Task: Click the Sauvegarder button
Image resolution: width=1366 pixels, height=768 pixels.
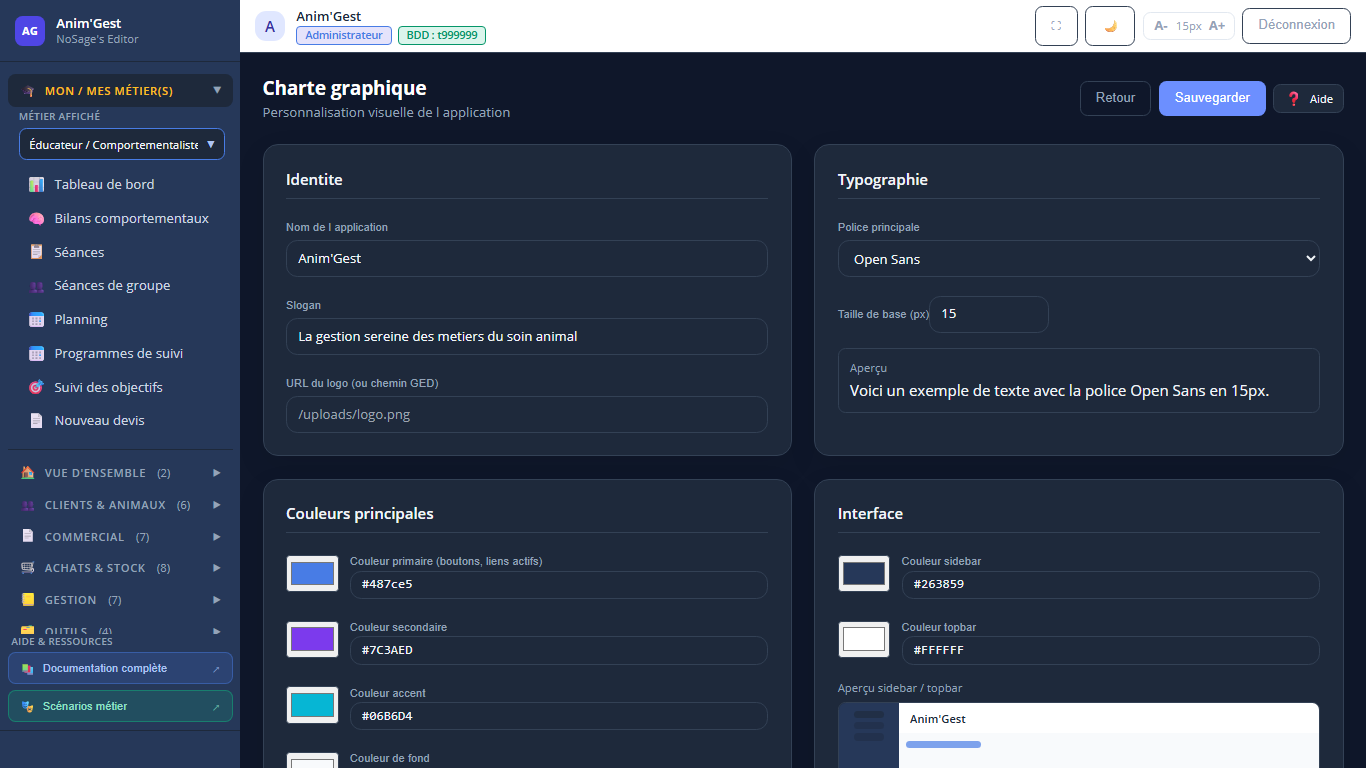Action: tap(1212, 98)
